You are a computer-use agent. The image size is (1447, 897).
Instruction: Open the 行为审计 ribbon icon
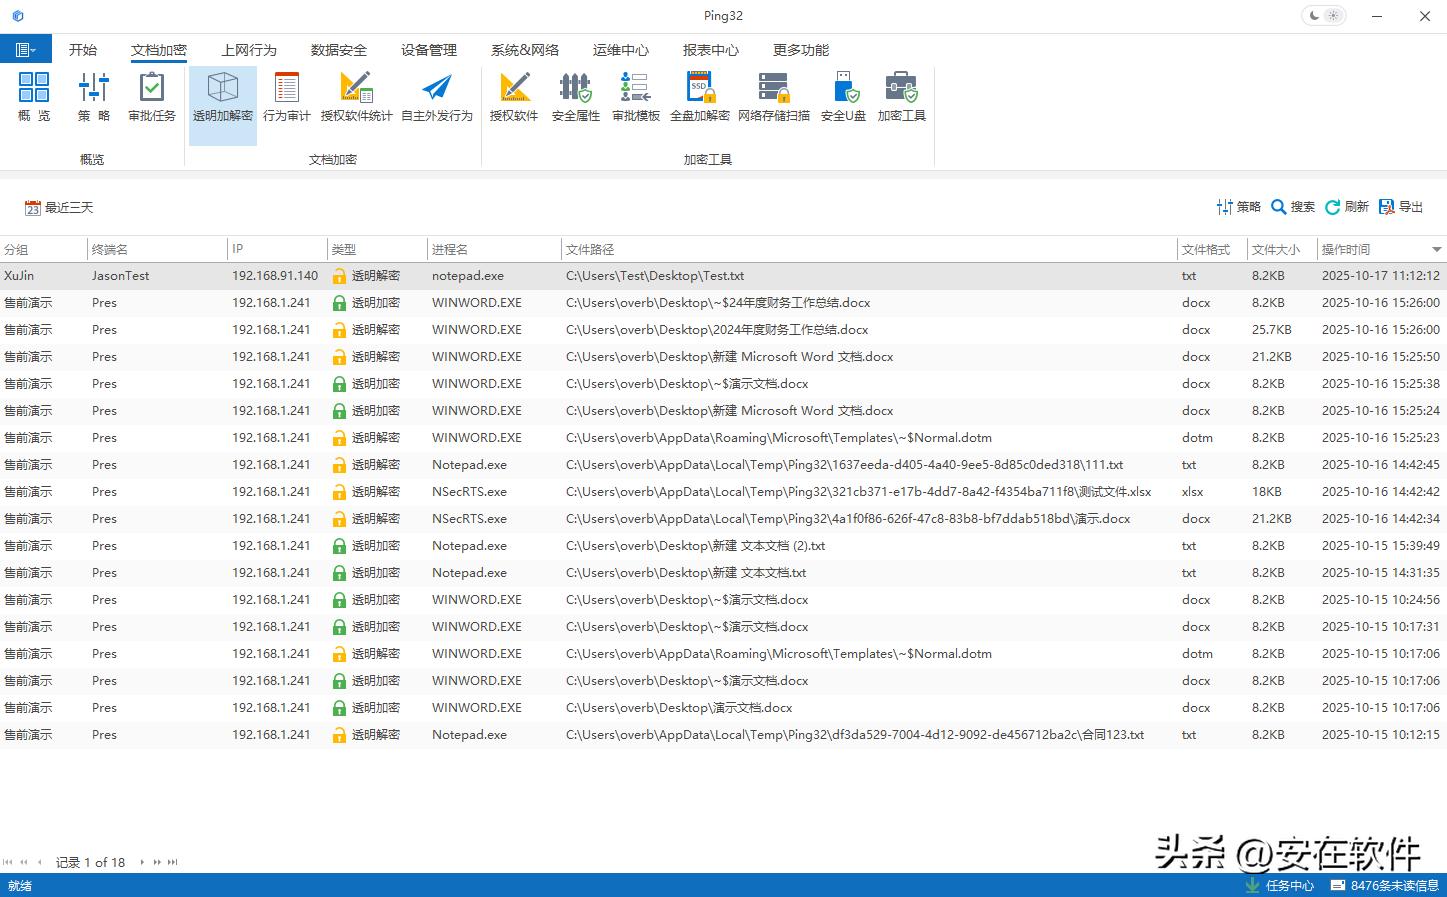point(286,98)
